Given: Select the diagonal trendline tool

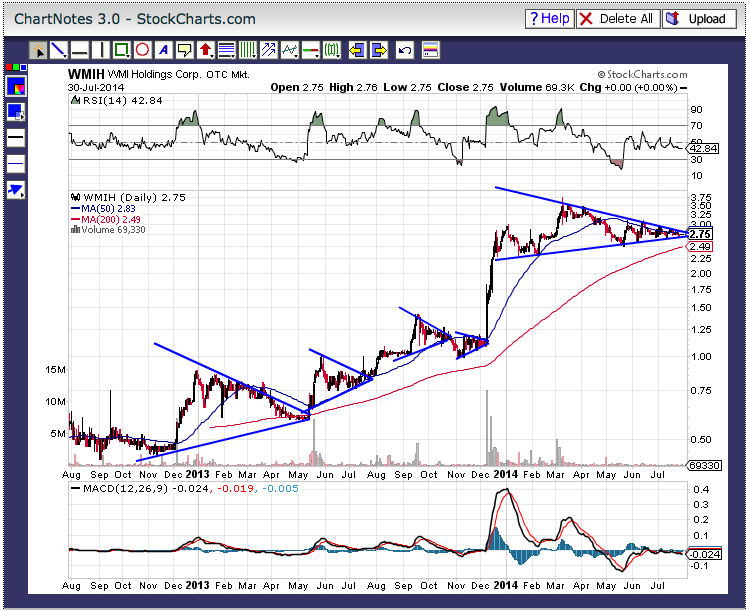Looking at the screenshot, I should click(59, 50).
